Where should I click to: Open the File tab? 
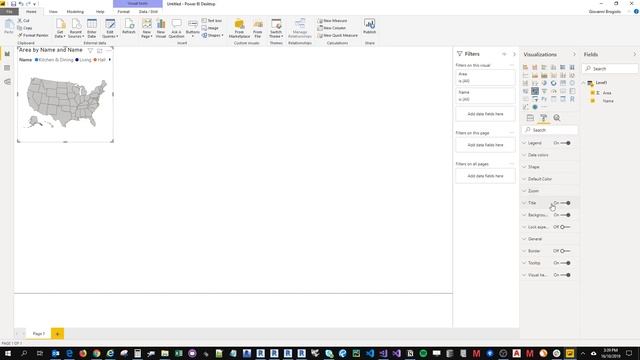point(9,11)
